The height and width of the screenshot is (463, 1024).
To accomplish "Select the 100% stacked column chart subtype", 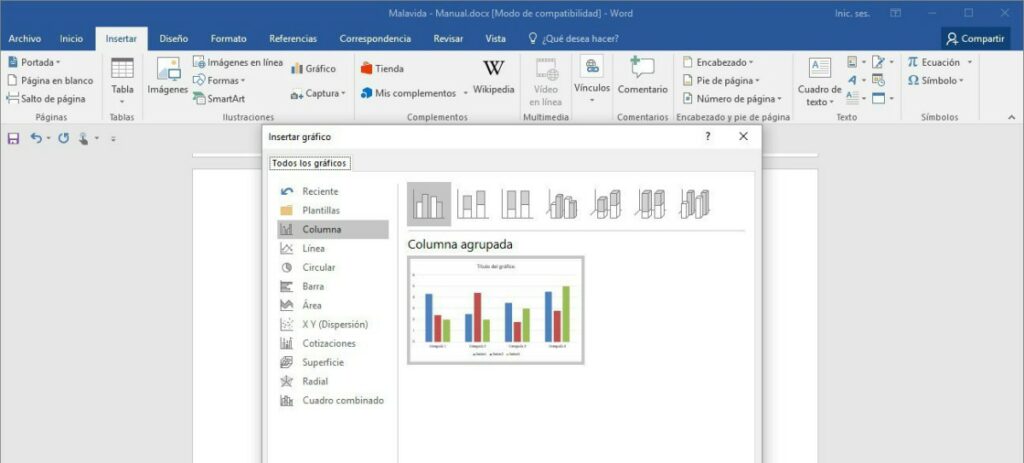I will pyautogui.click(x=517, y=205).
